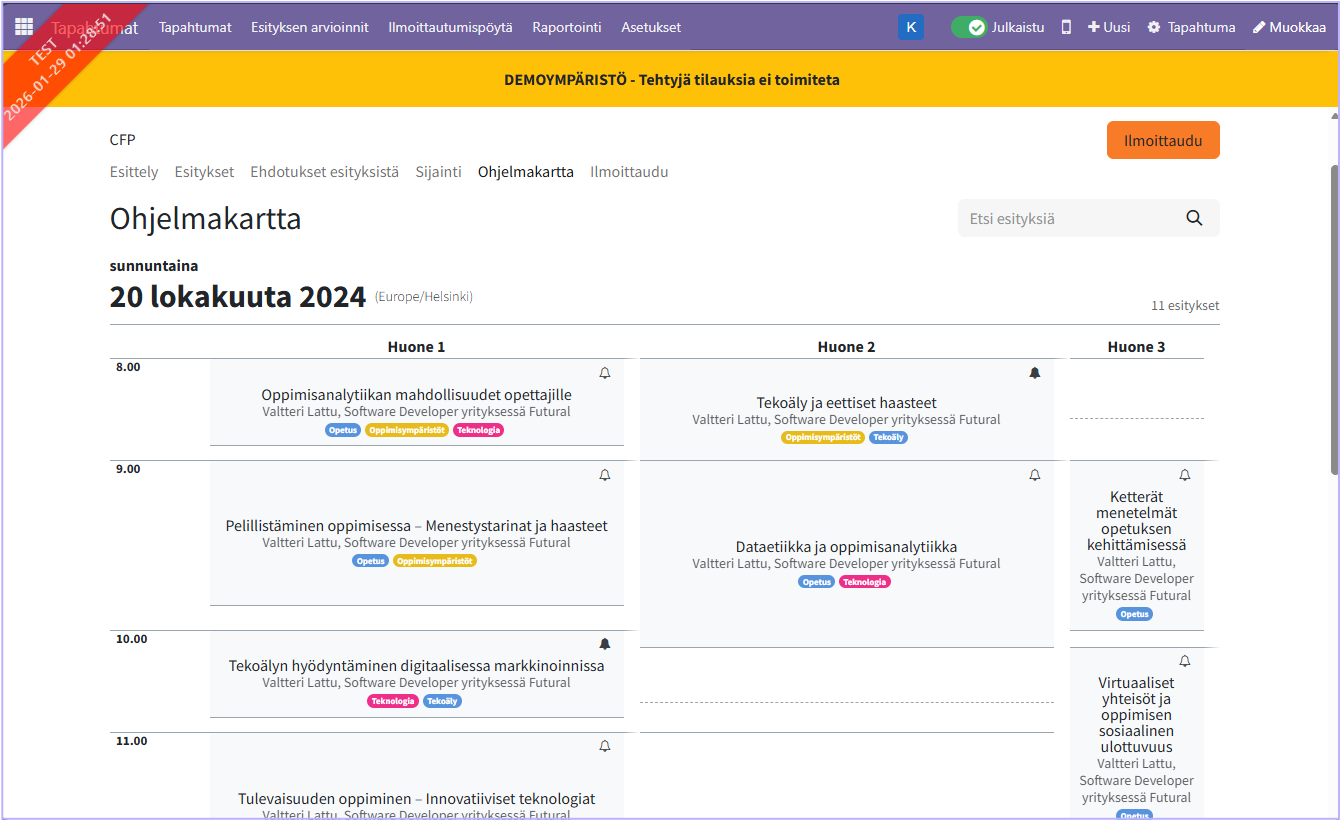This screenshot has width=1340, height=820.
Task: Click filled bell on Tekoäly ja eettiset haasteet
Action: [1034, 373]
